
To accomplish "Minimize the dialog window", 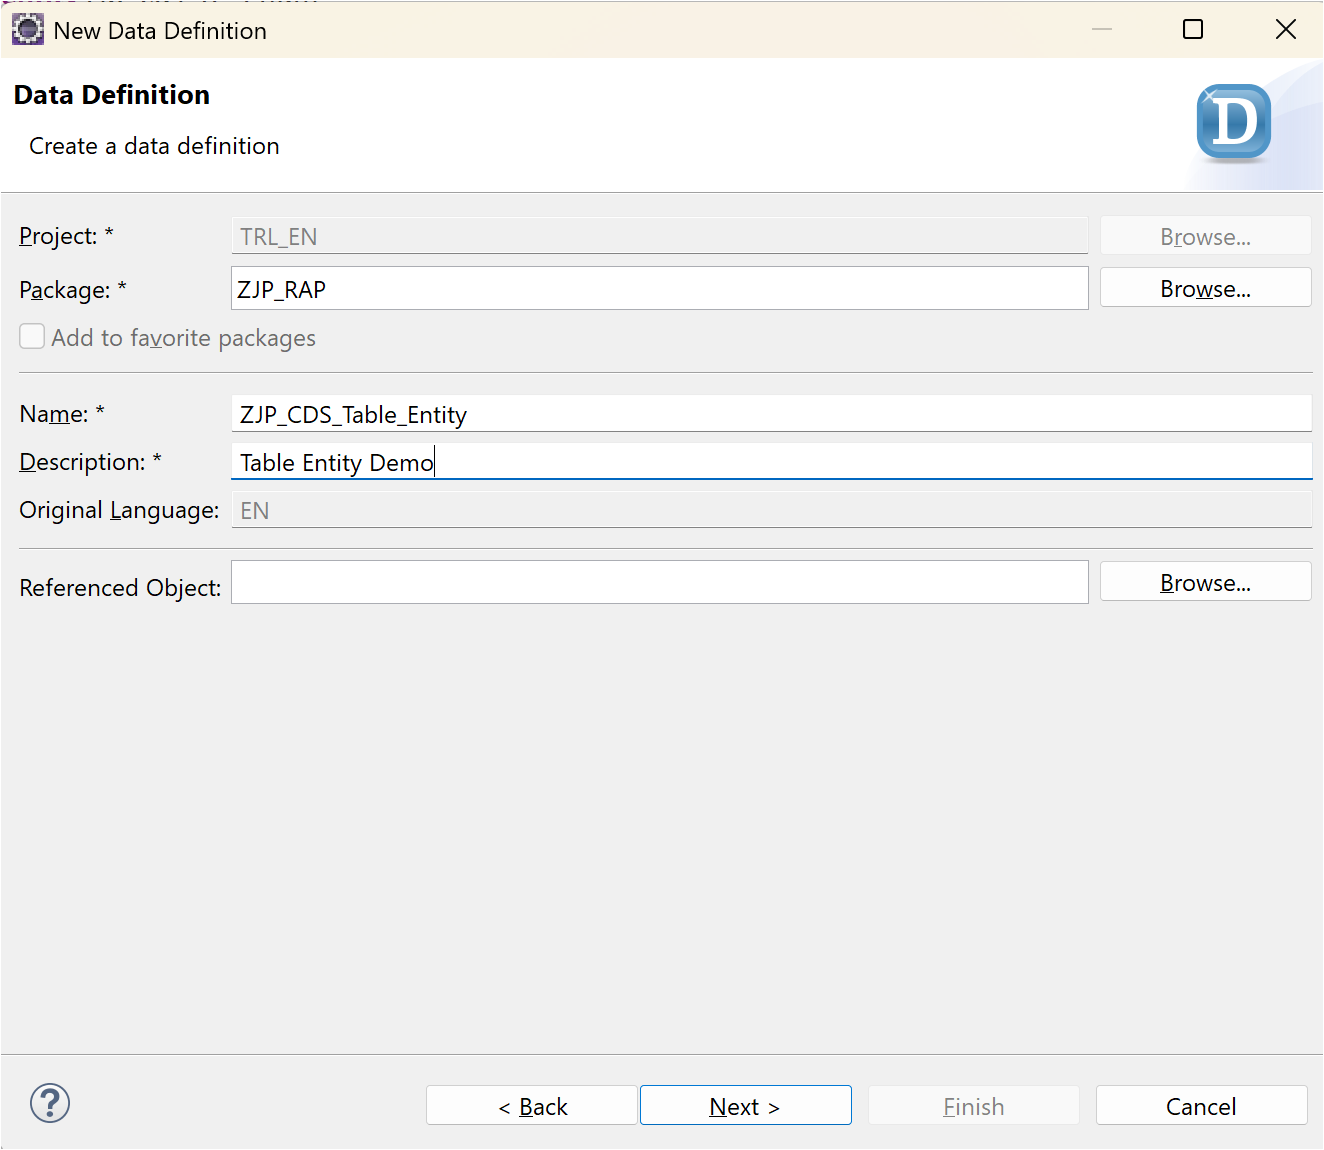I will click(1102, 29).
